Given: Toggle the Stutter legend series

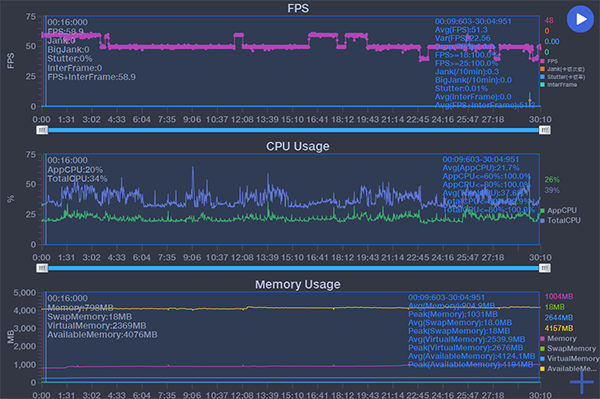Looking at the screenshot, I should 562,77.
